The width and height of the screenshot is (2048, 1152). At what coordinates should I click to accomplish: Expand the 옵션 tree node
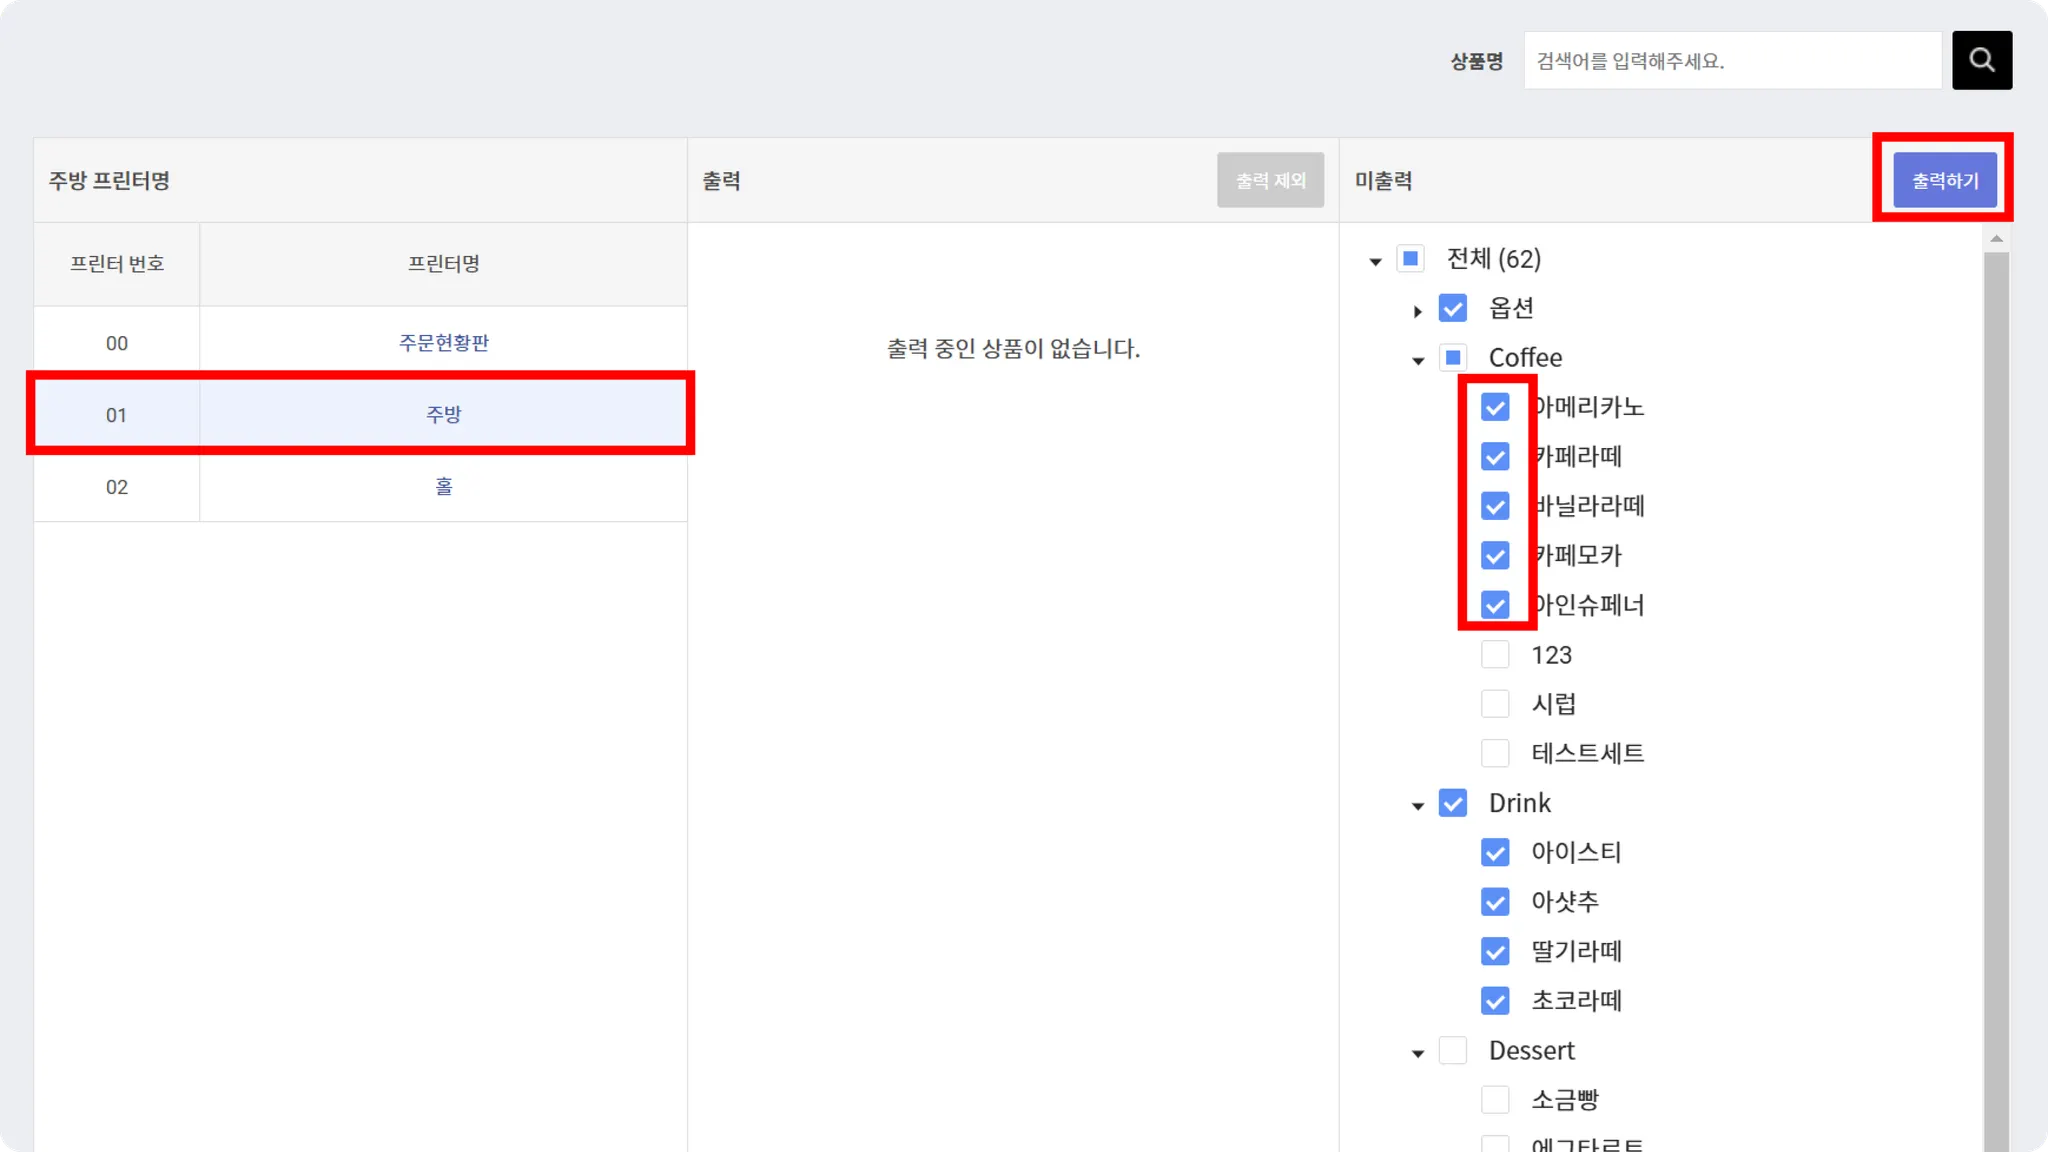point(1417,311)
